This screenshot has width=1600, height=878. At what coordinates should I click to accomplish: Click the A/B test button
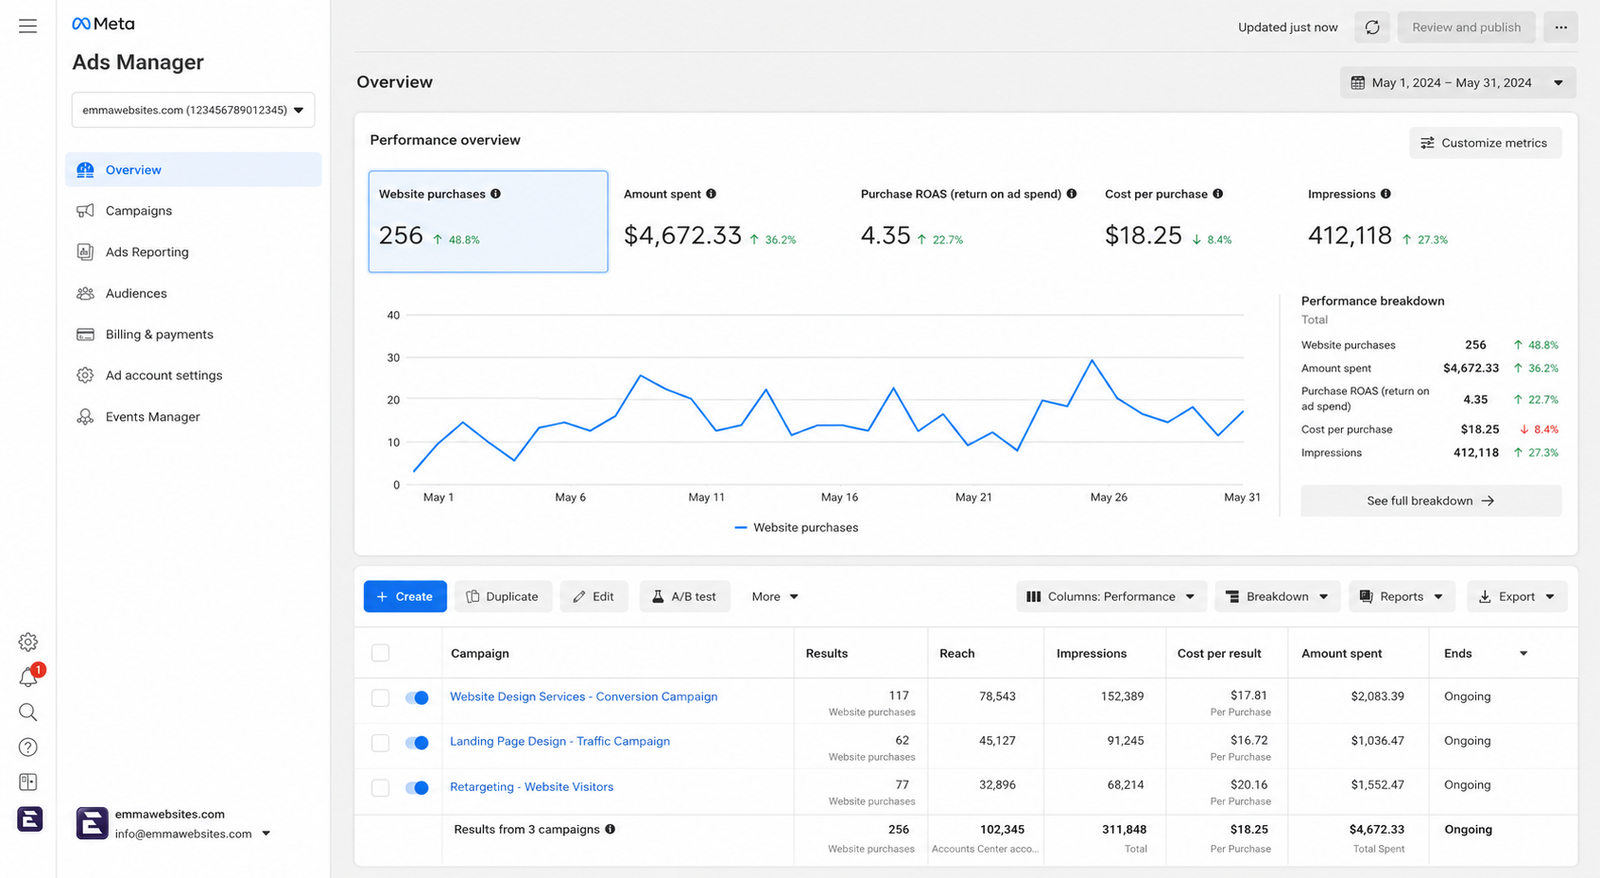tap(685, 597)
